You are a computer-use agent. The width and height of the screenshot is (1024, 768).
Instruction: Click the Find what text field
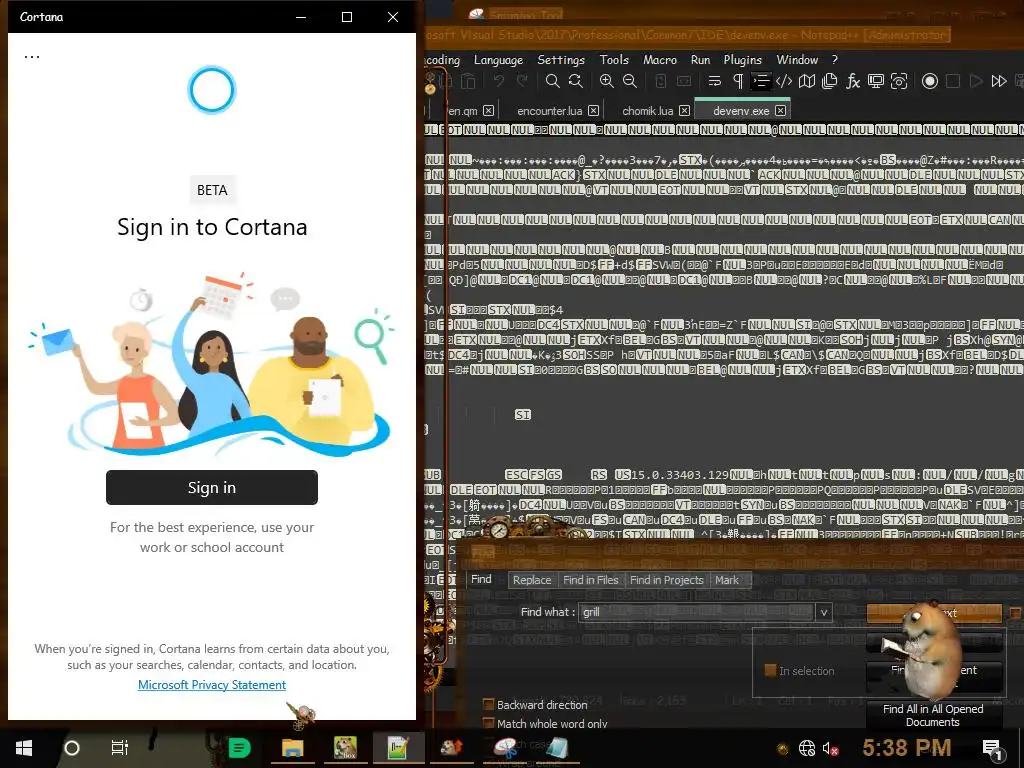[x=697, y=612]
